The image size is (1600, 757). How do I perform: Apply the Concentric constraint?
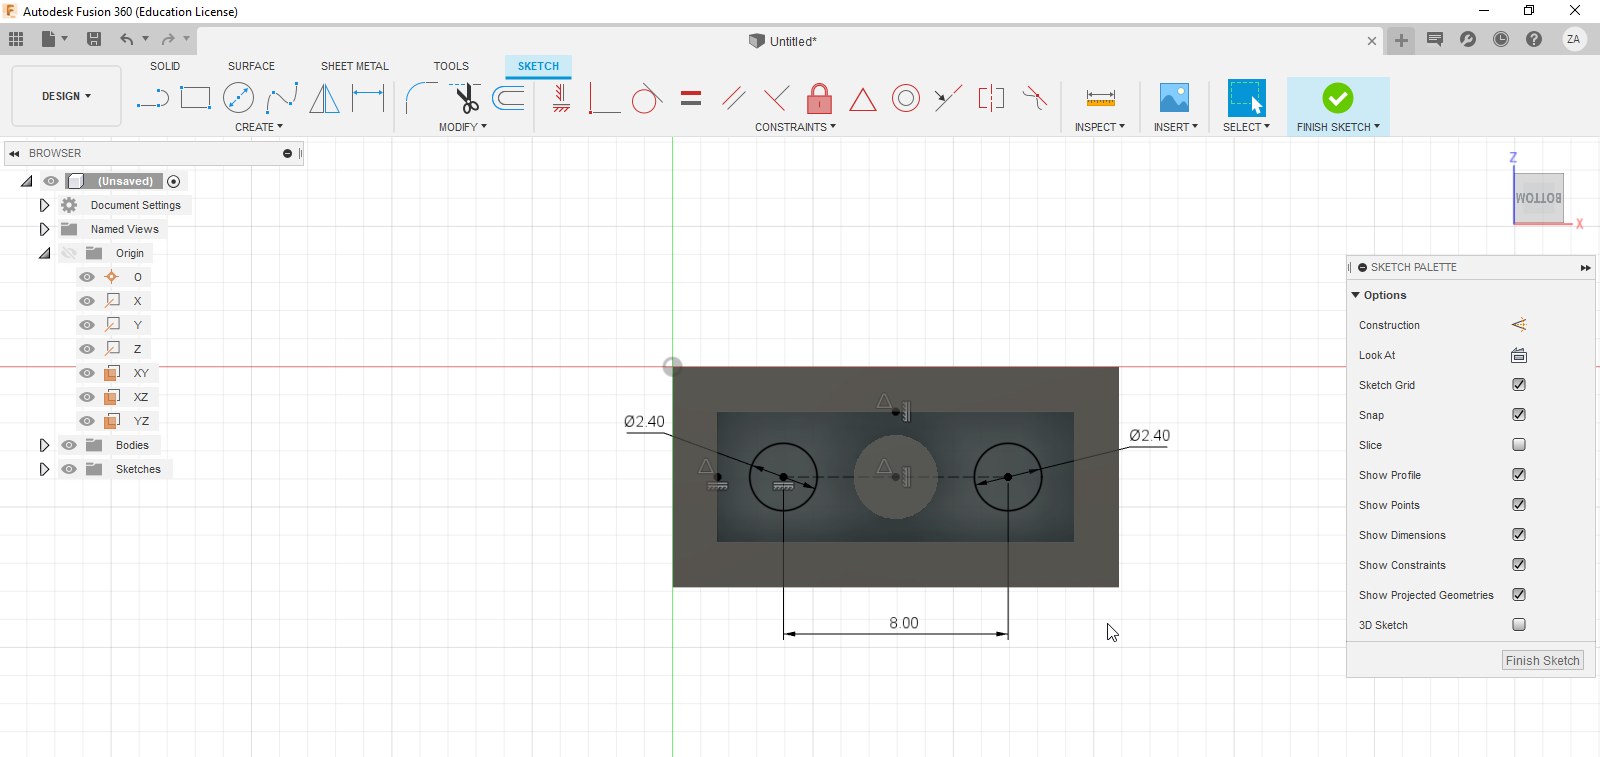coord(905,98)
